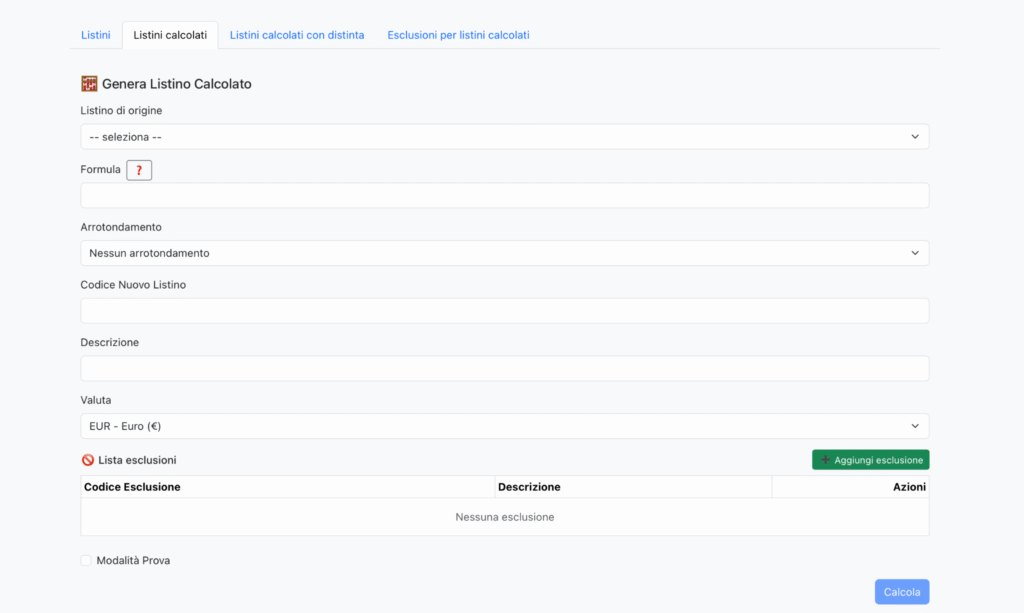Focus the Formula input field
Screen dimensions: 1024x613
click(504, 195)
